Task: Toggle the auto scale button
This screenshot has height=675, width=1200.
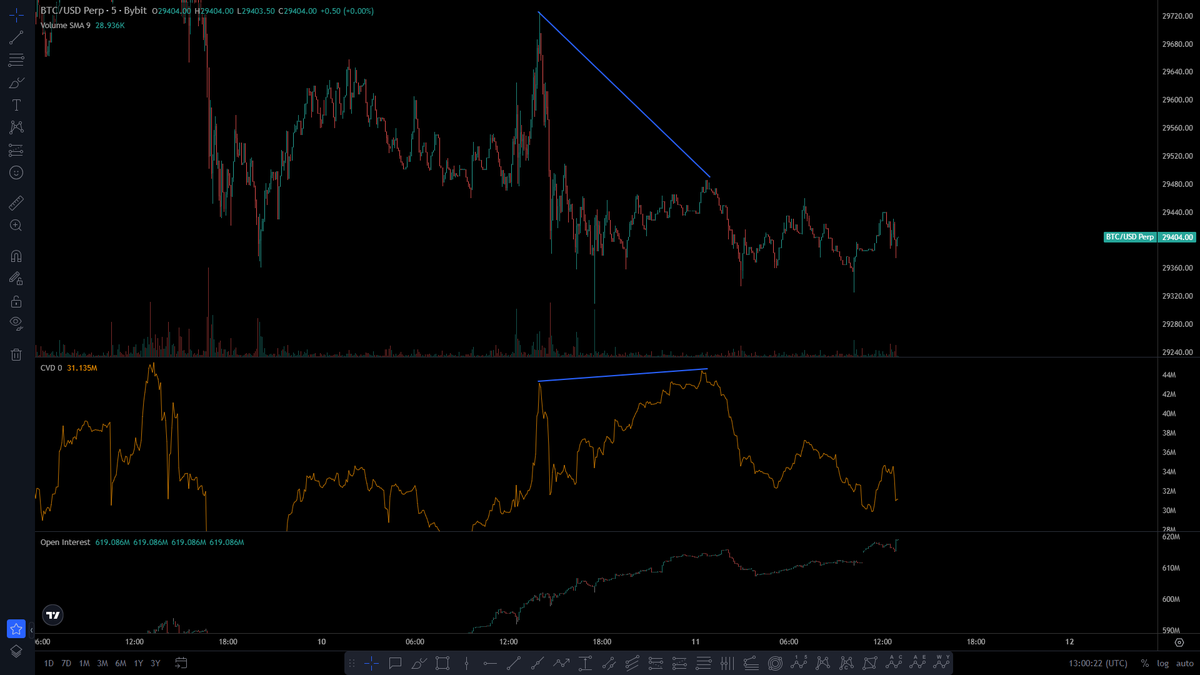Action: tap(1184, 664)
